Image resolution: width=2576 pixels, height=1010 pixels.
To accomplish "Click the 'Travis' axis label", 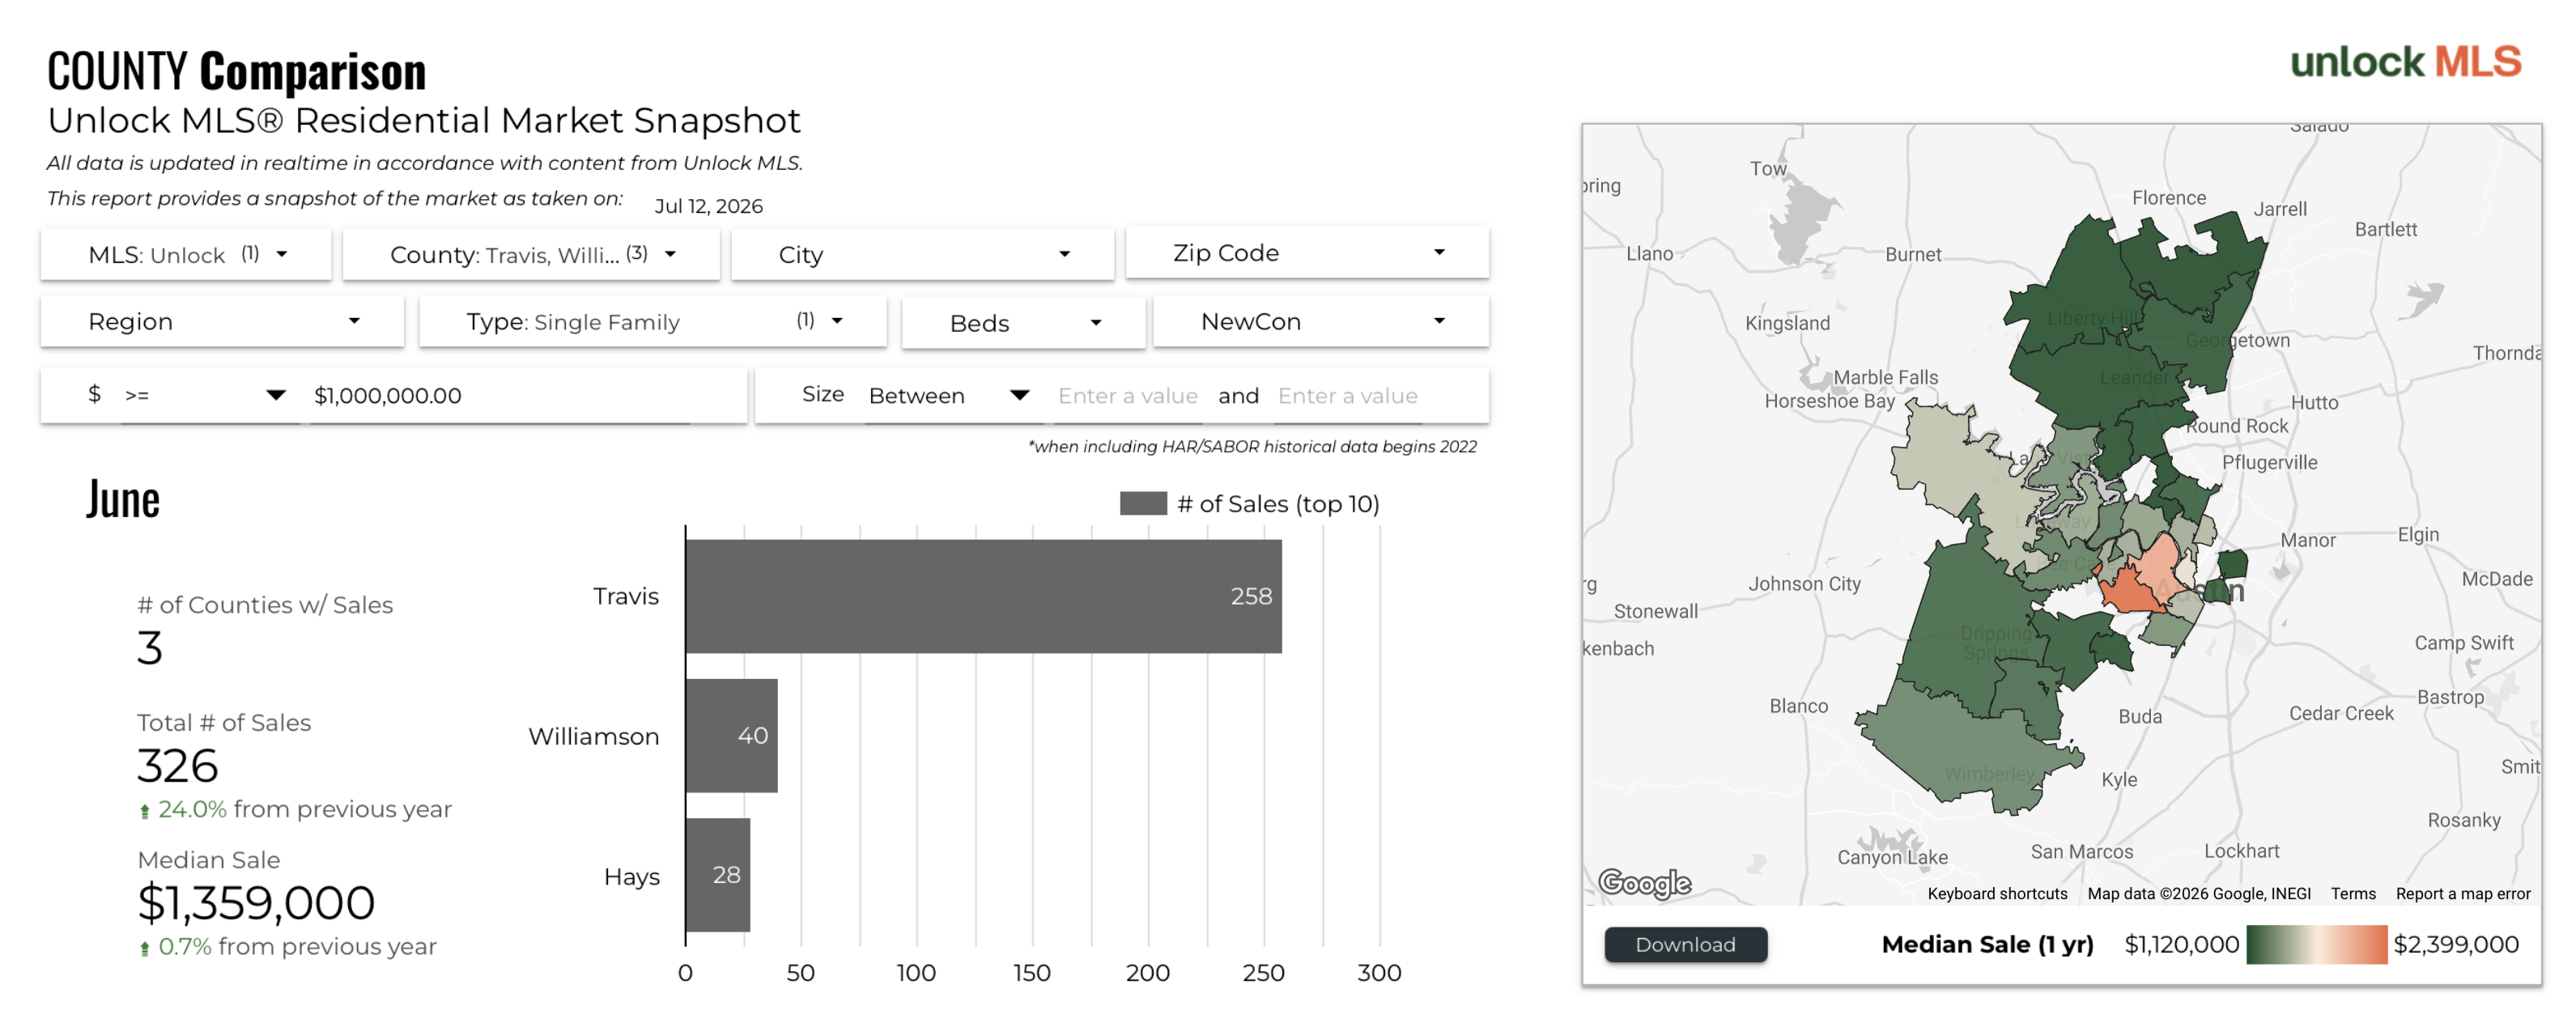I will [x=625, y=596].
